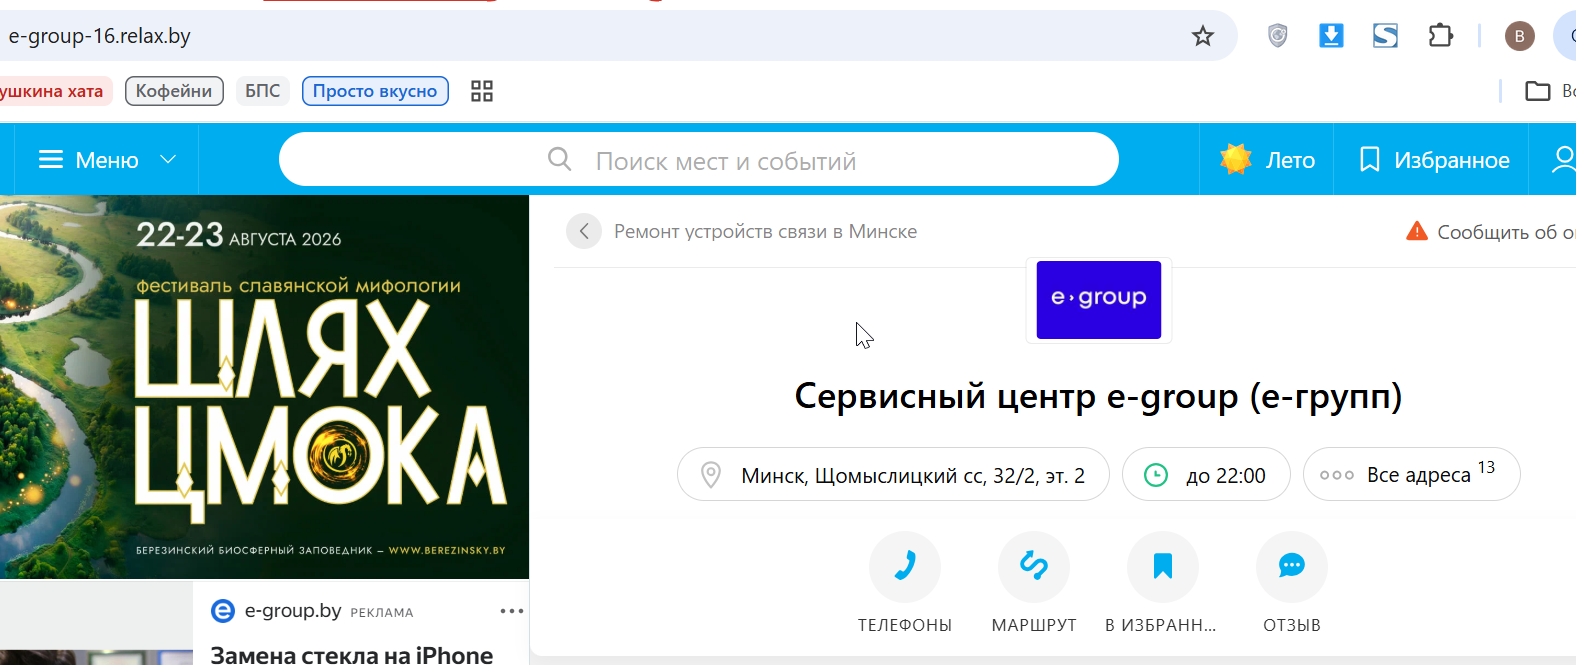Open the ушкина хата bookmark
The width and height of the screenshot is (1576, 665).
point(54,91)
